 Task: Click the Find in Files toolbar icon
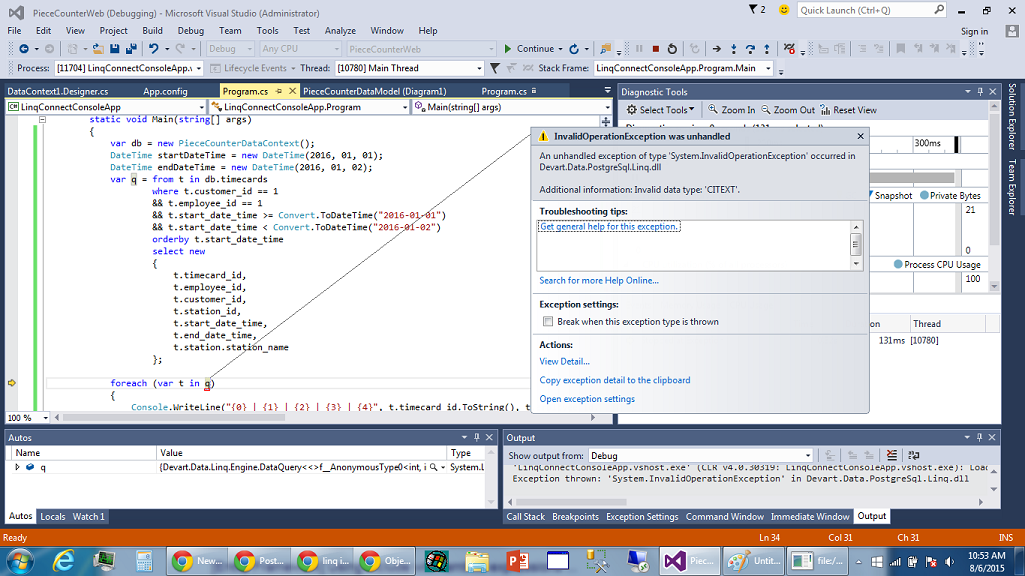(606, 49)
